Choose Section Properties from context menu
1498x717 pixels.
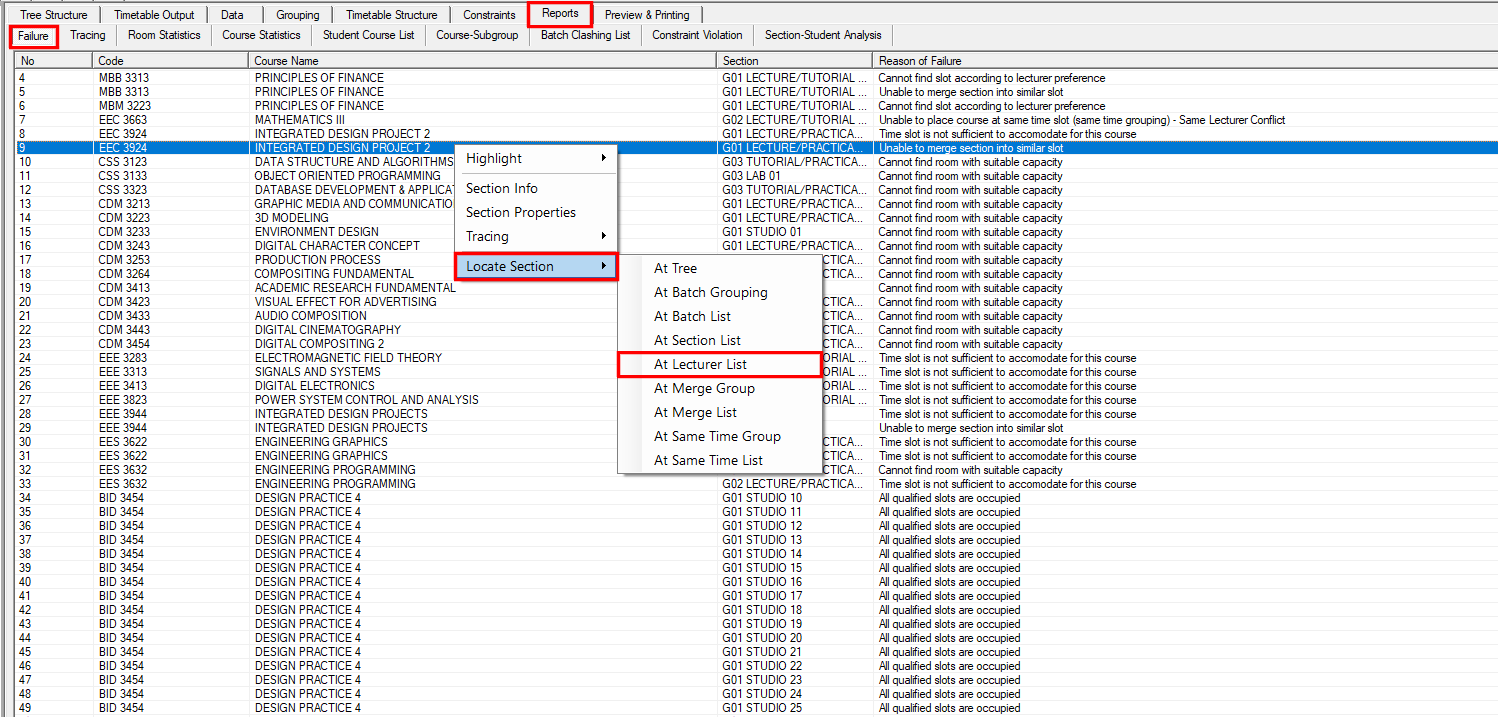pyautogui.click(x=536, y=212)
